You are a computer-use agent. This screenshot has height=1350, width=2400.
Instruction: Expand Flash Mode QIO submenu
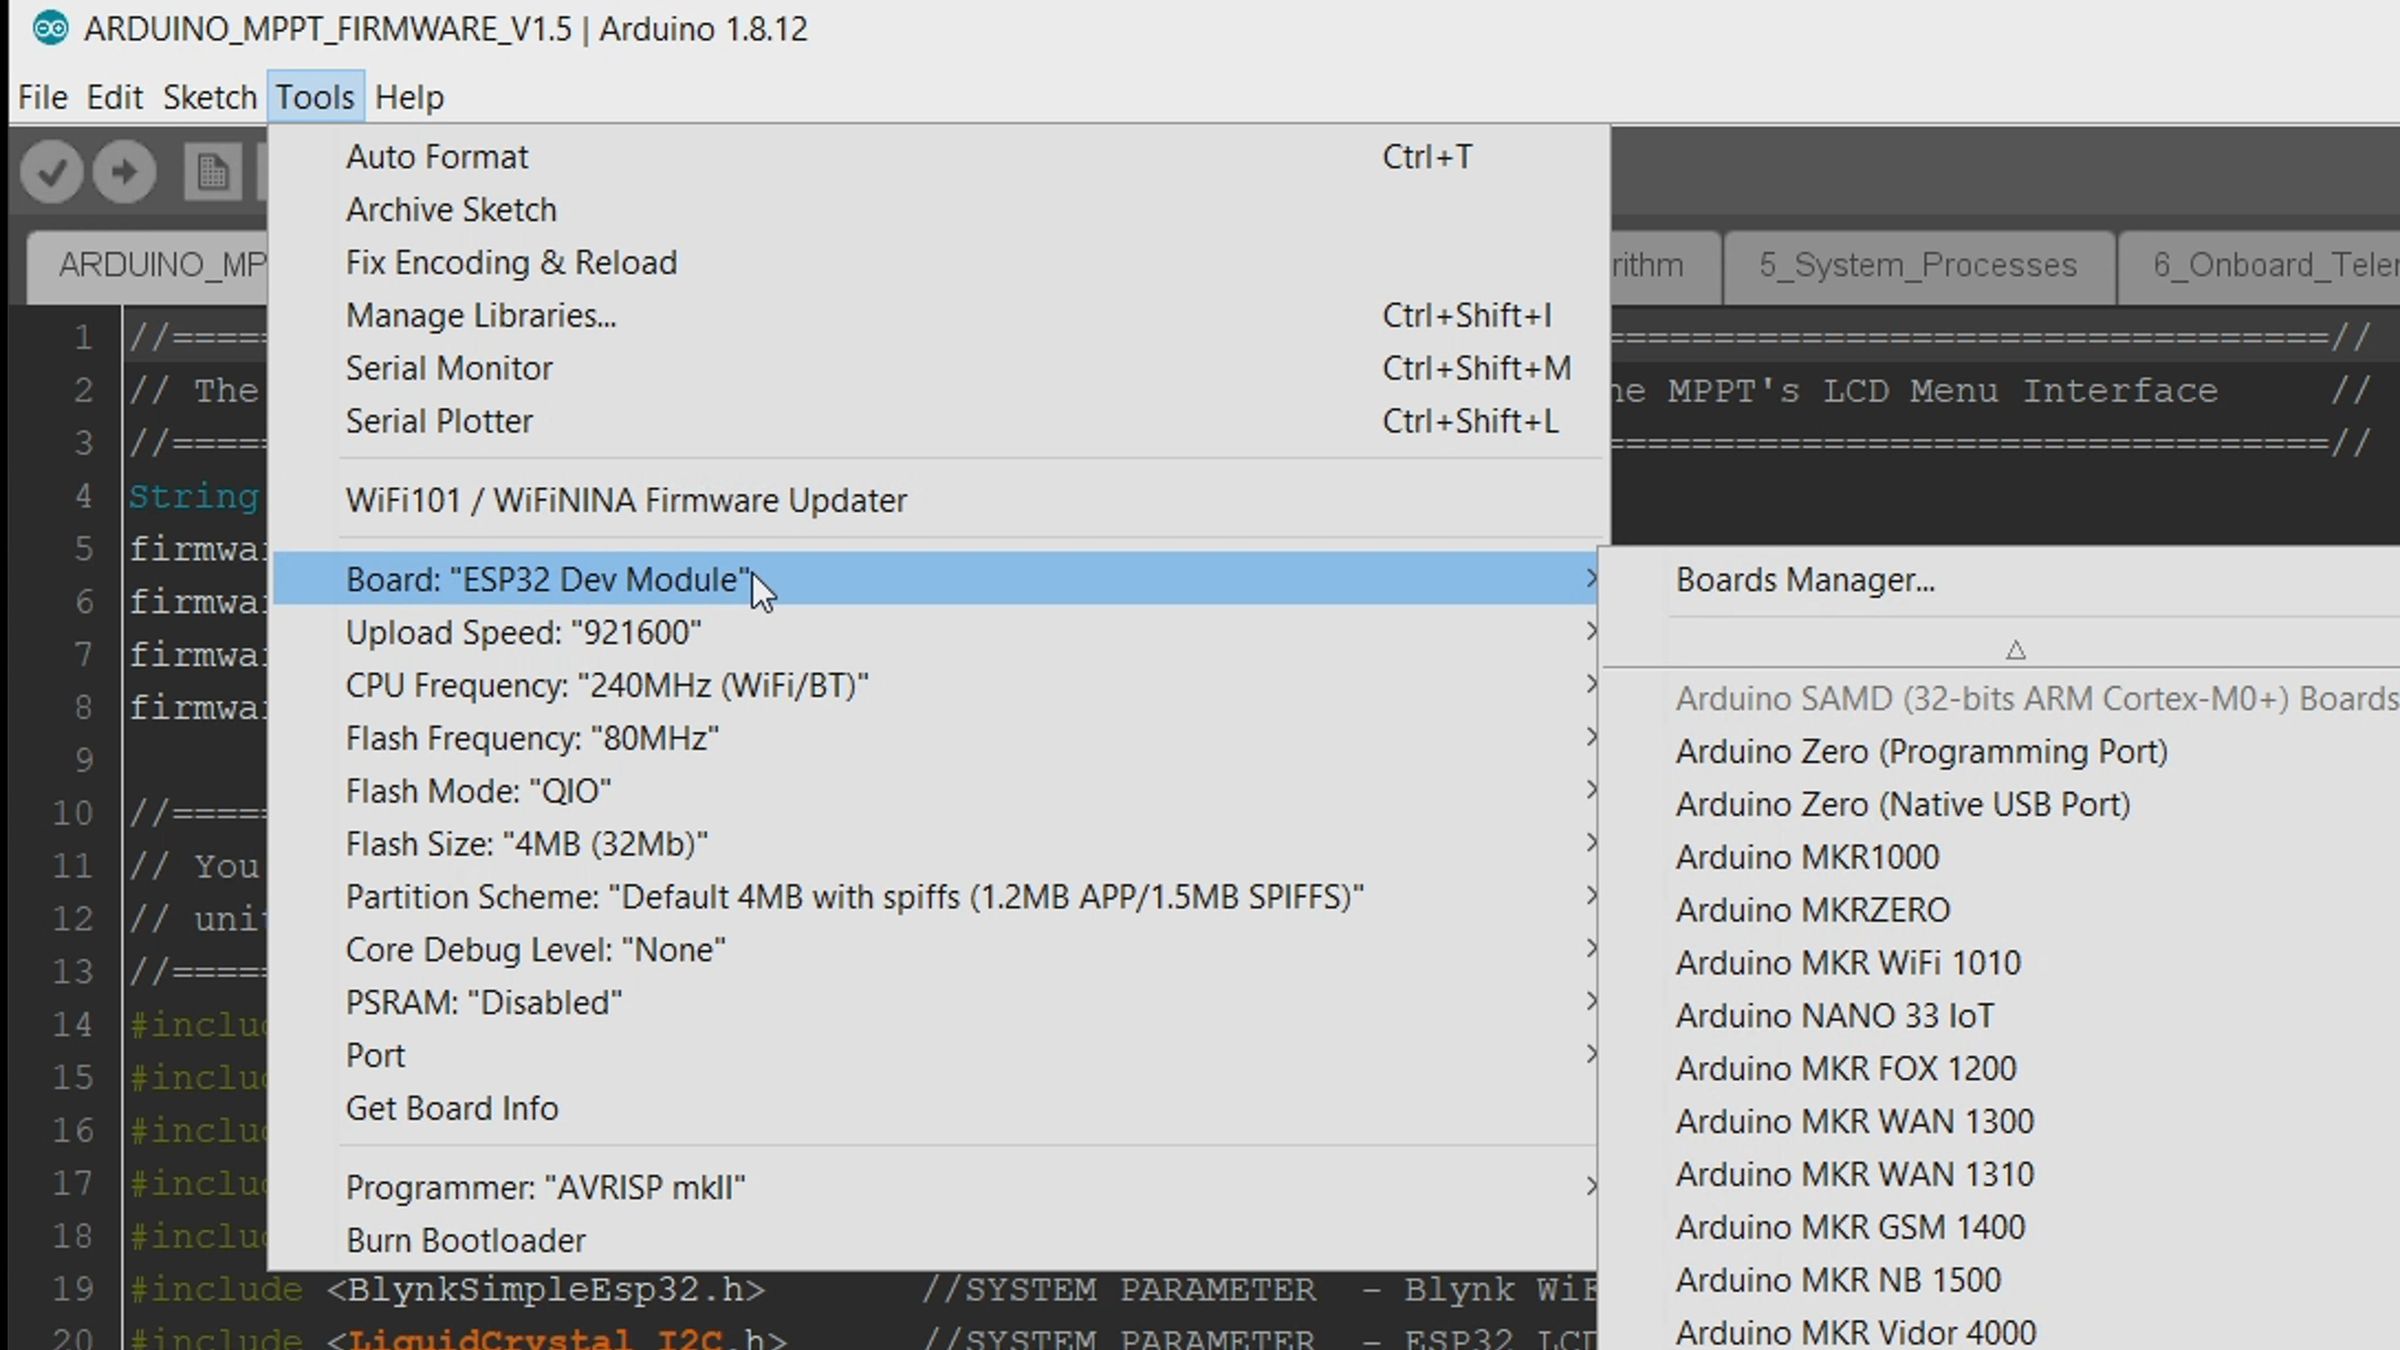[936, 791]
